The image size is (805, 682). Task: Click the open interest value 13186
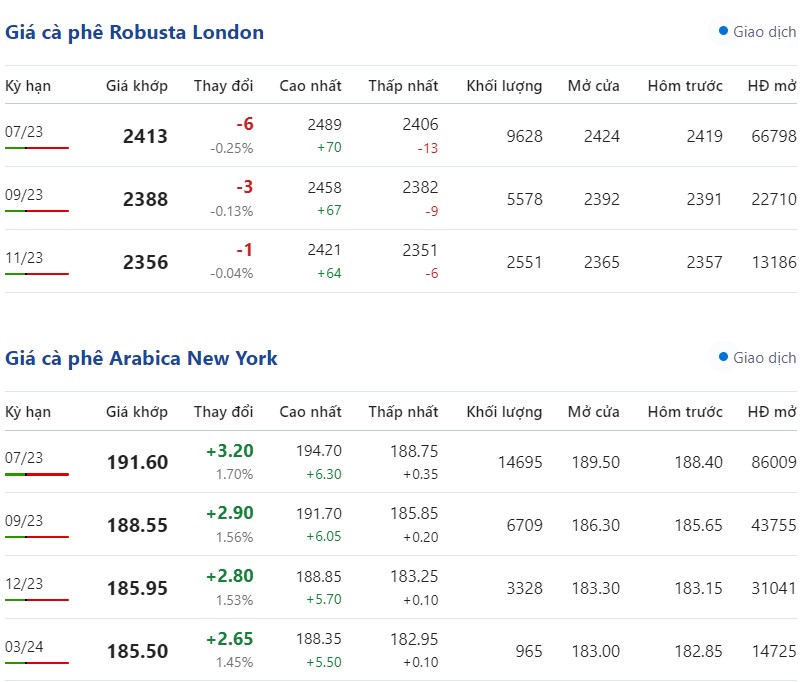point(774,262)
